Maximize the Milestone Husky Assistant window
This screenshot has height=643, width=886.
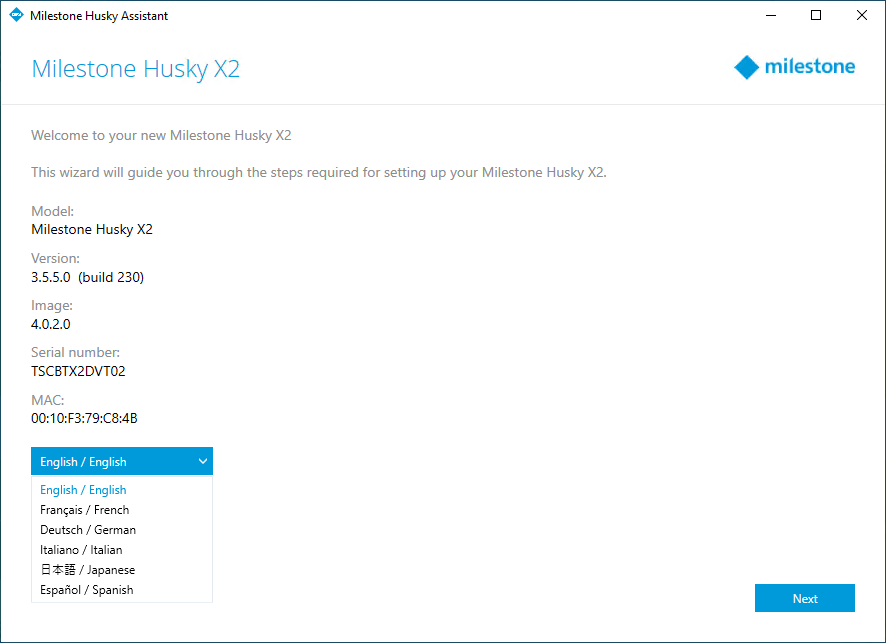815,15
